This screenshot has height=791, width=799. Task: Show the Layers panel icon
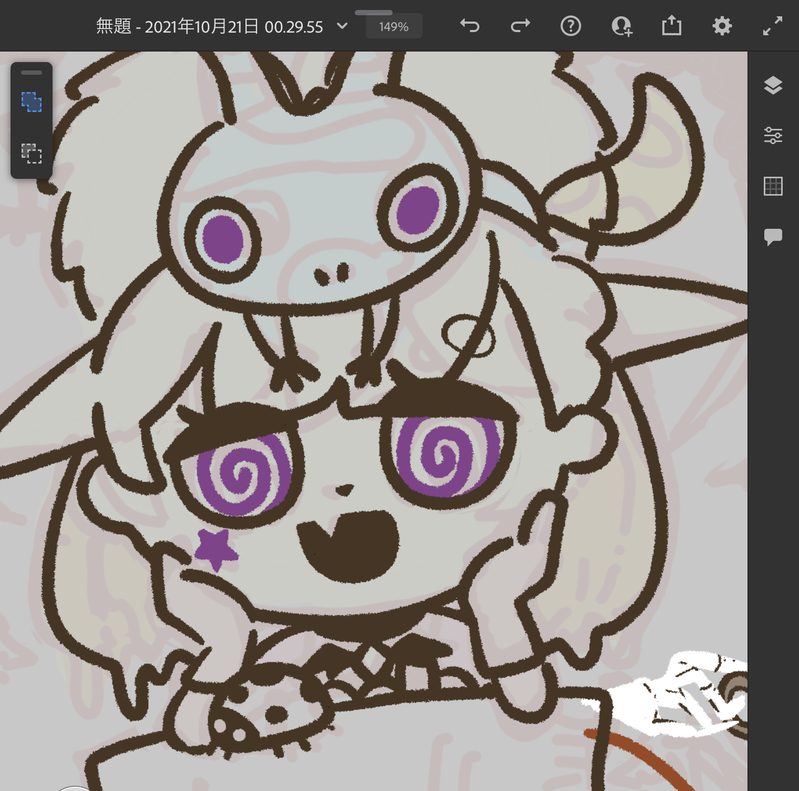pyautogui.click(x=773, y=85)
